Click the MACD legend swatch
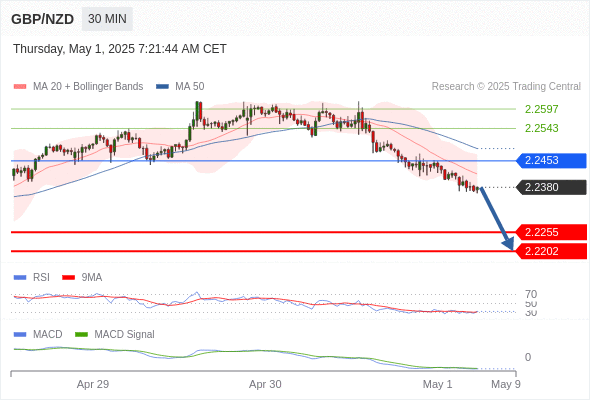Screen dimensions: 590x400 pos(20,335)
